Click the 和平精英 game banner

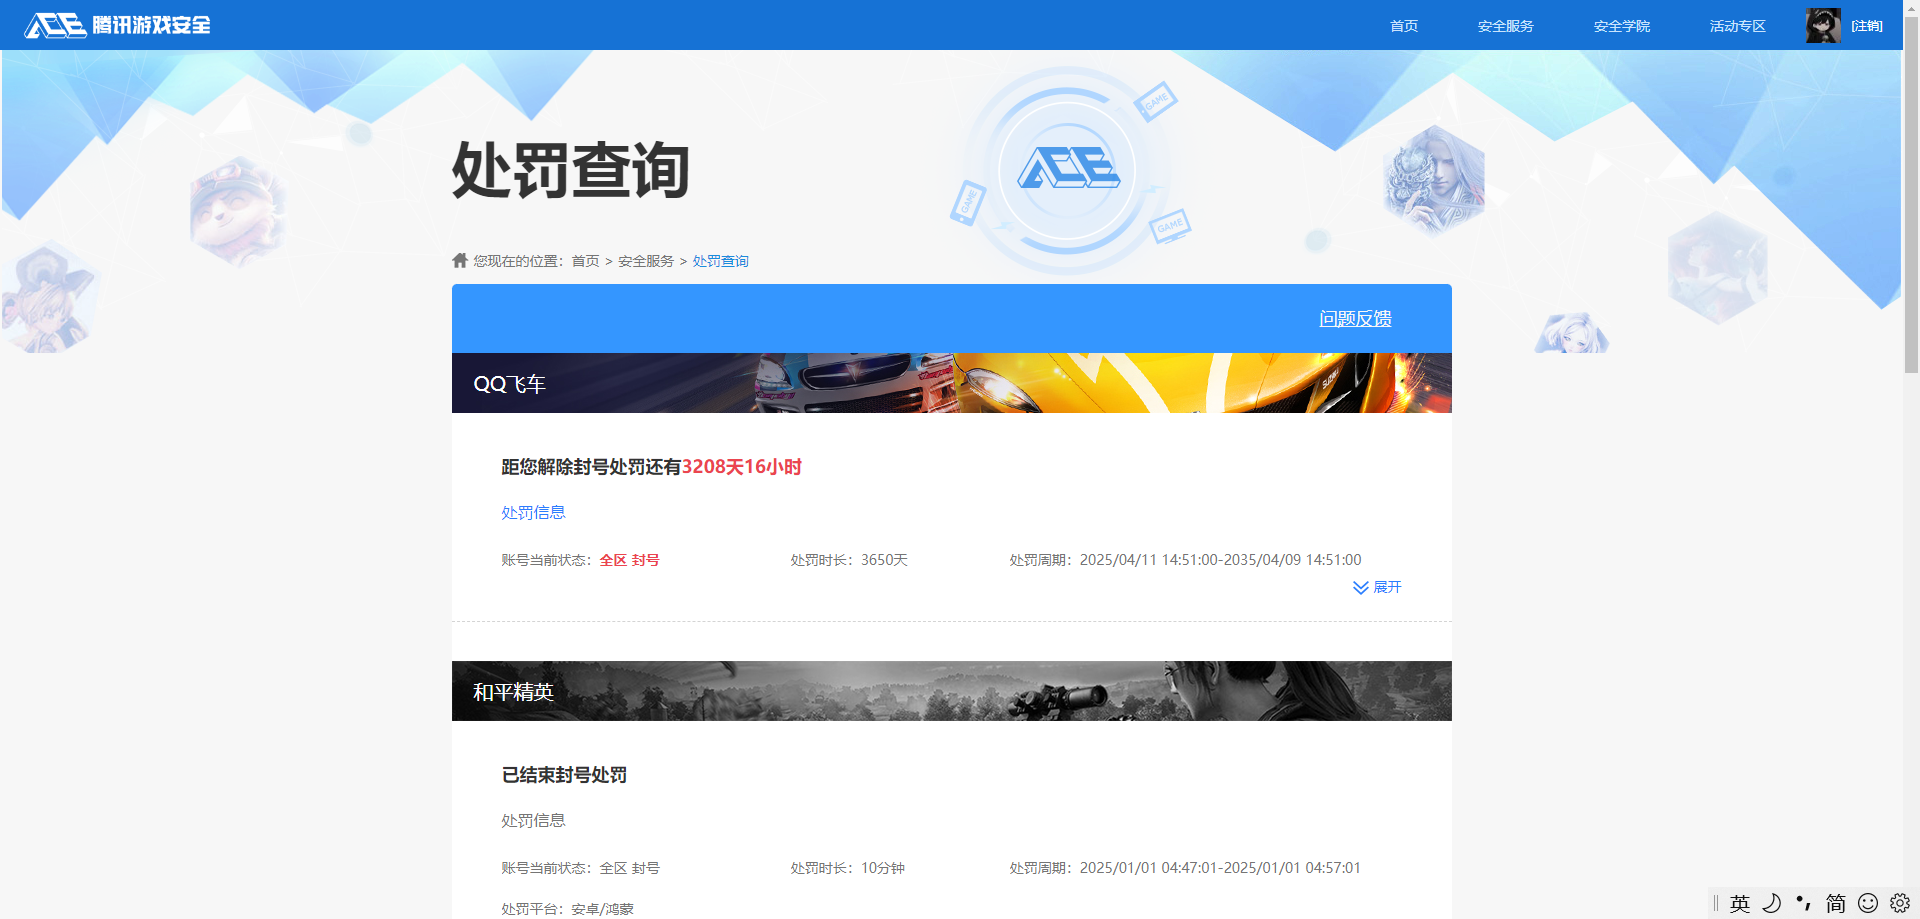[x=952, y=691]
